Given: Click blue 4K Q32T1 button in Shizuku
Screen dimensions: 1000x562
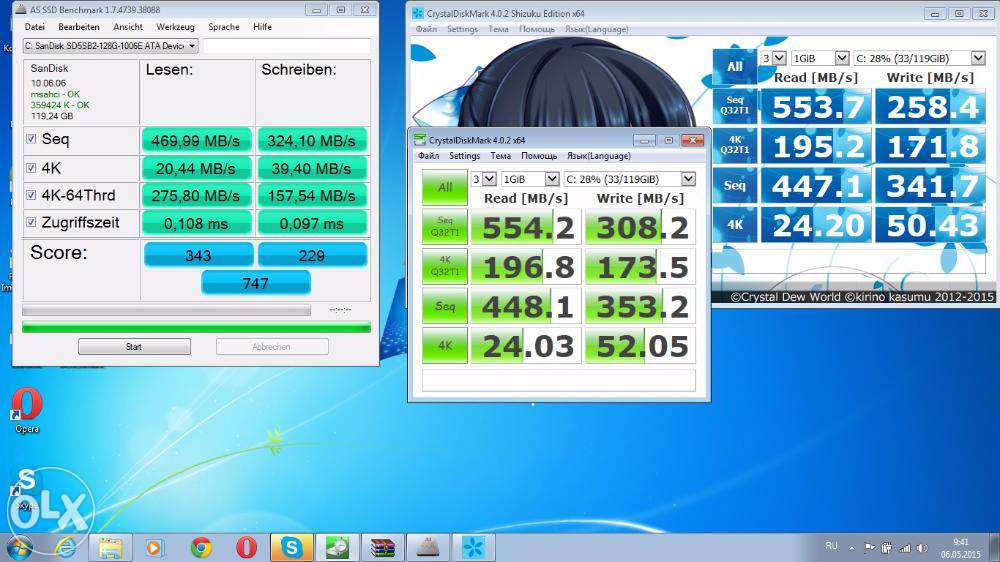Looking at the screenshot, I should (735, 145).
